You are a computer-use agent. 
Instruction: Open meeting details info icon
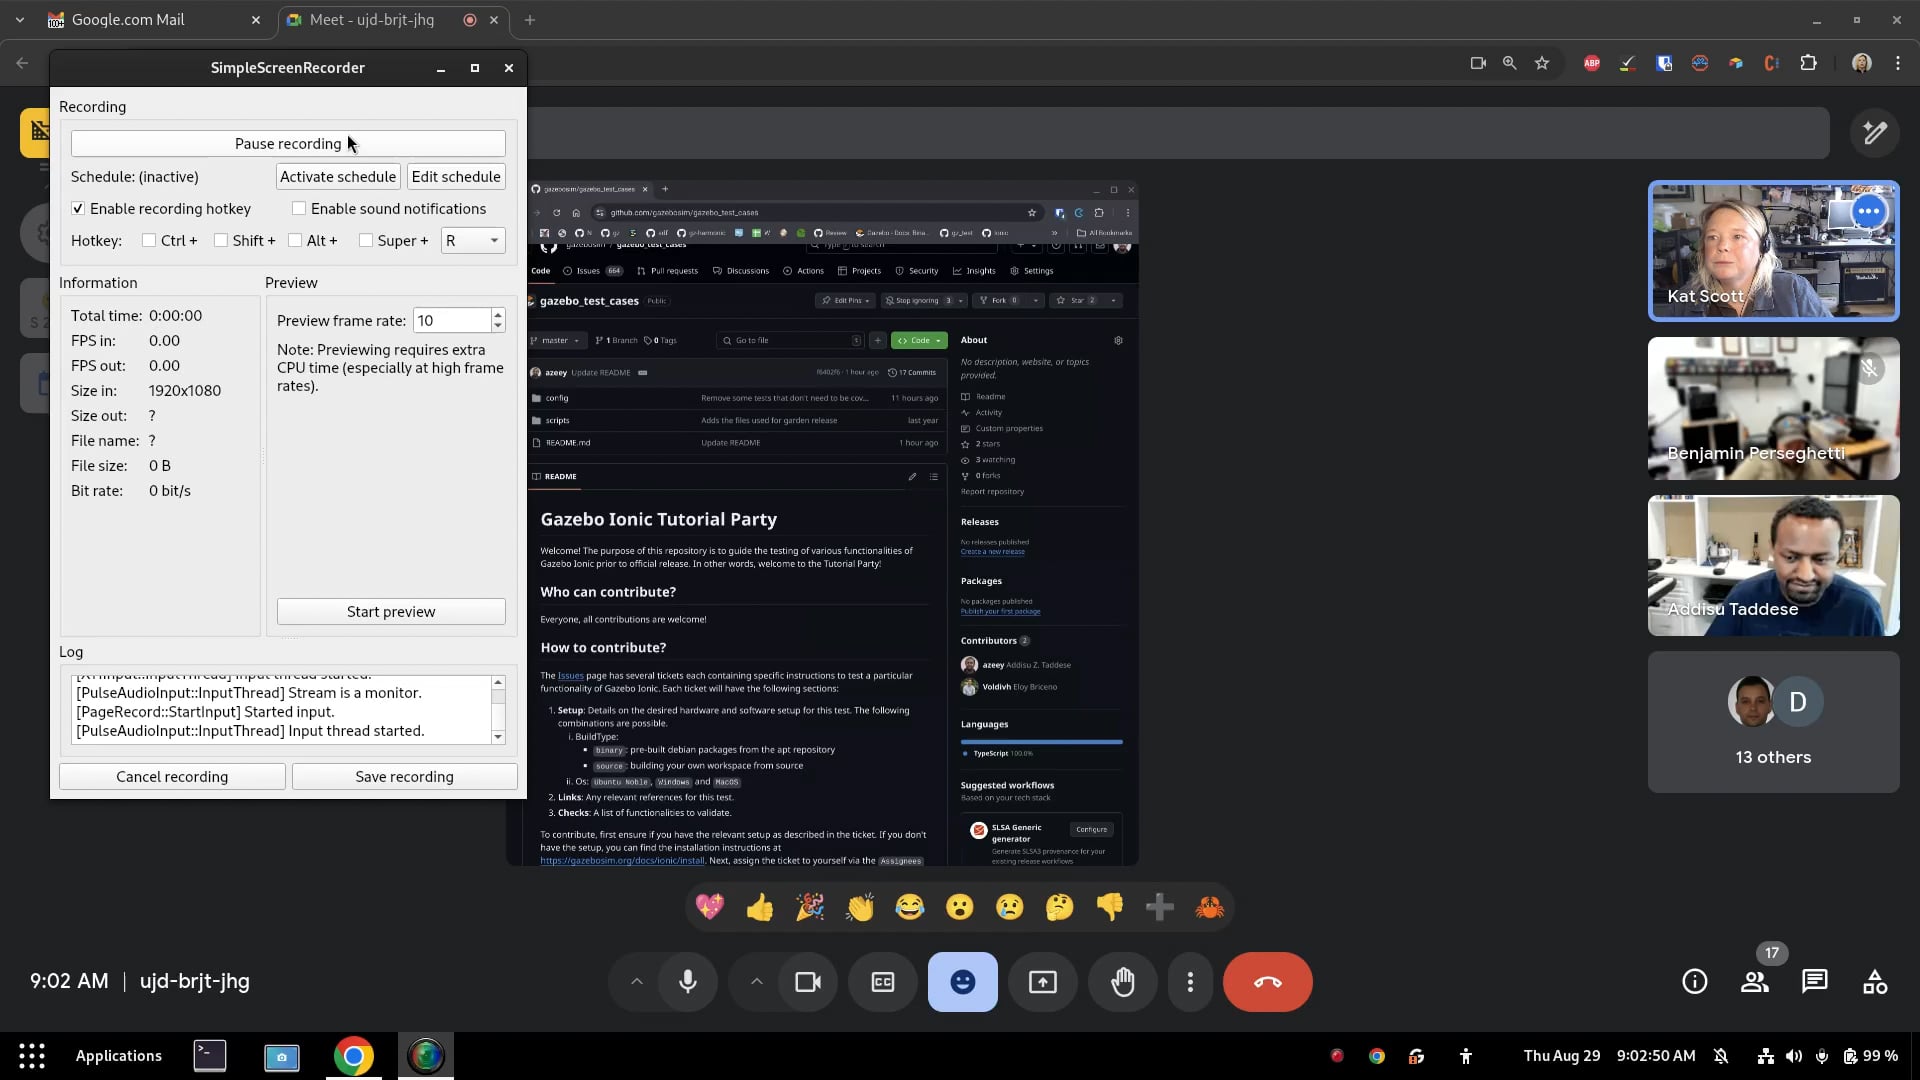coord(1695,982)
